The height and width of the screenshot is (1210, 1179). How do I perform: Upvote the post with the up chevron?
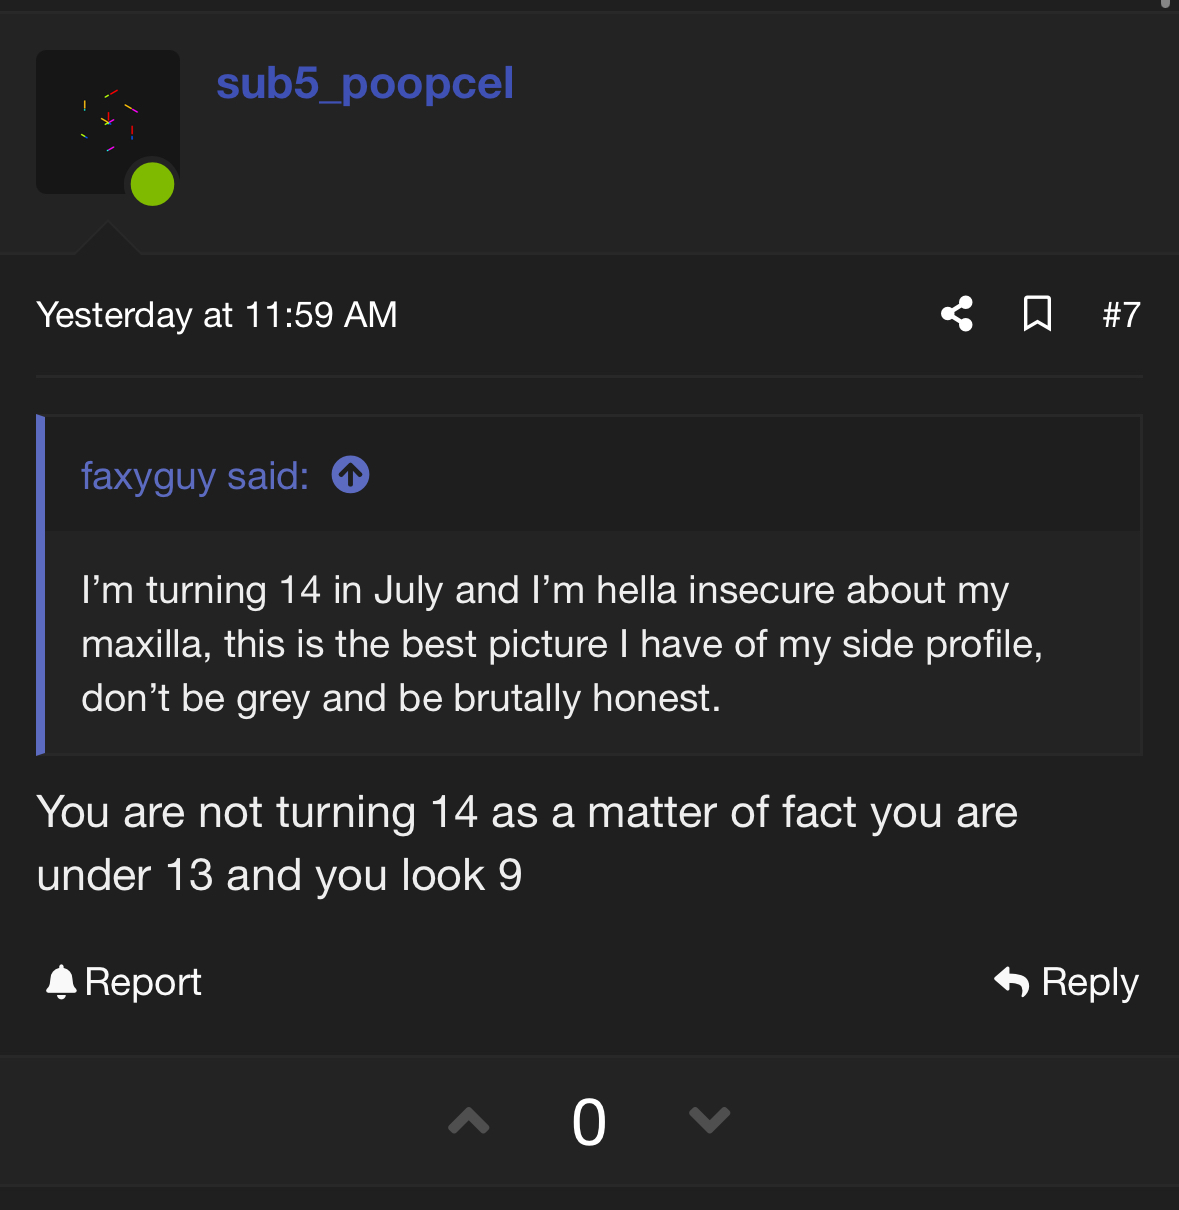pyautogui.click(x=469, y=1121)
